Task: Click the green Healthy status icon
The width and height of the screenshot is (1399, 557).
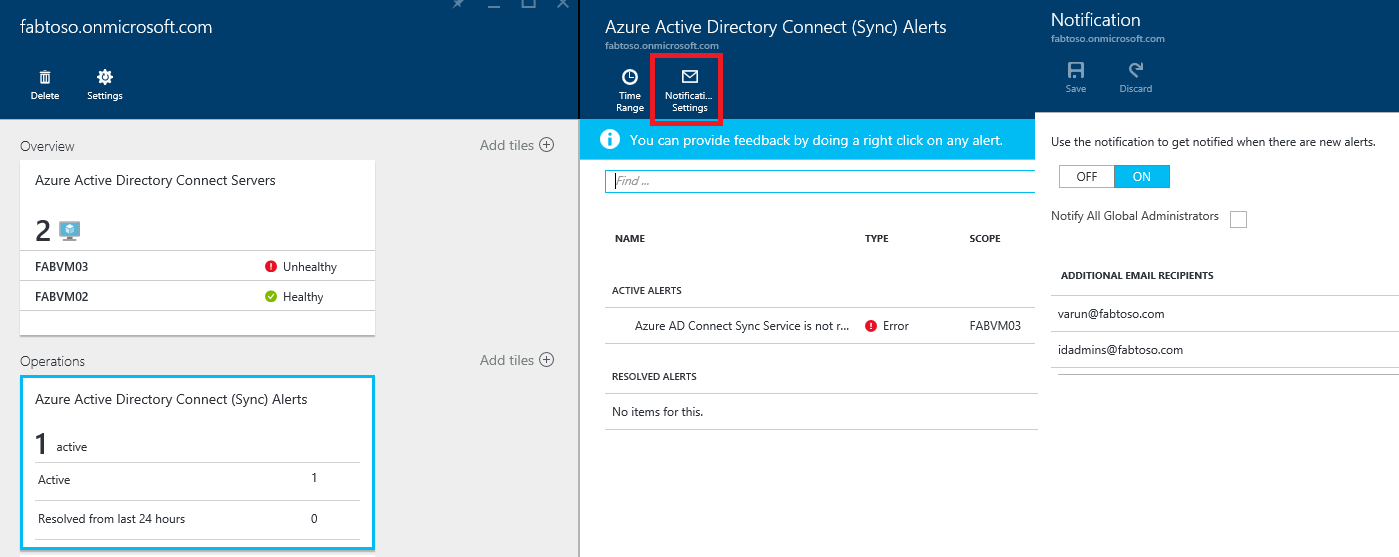Action: click(x=271, y=297)
